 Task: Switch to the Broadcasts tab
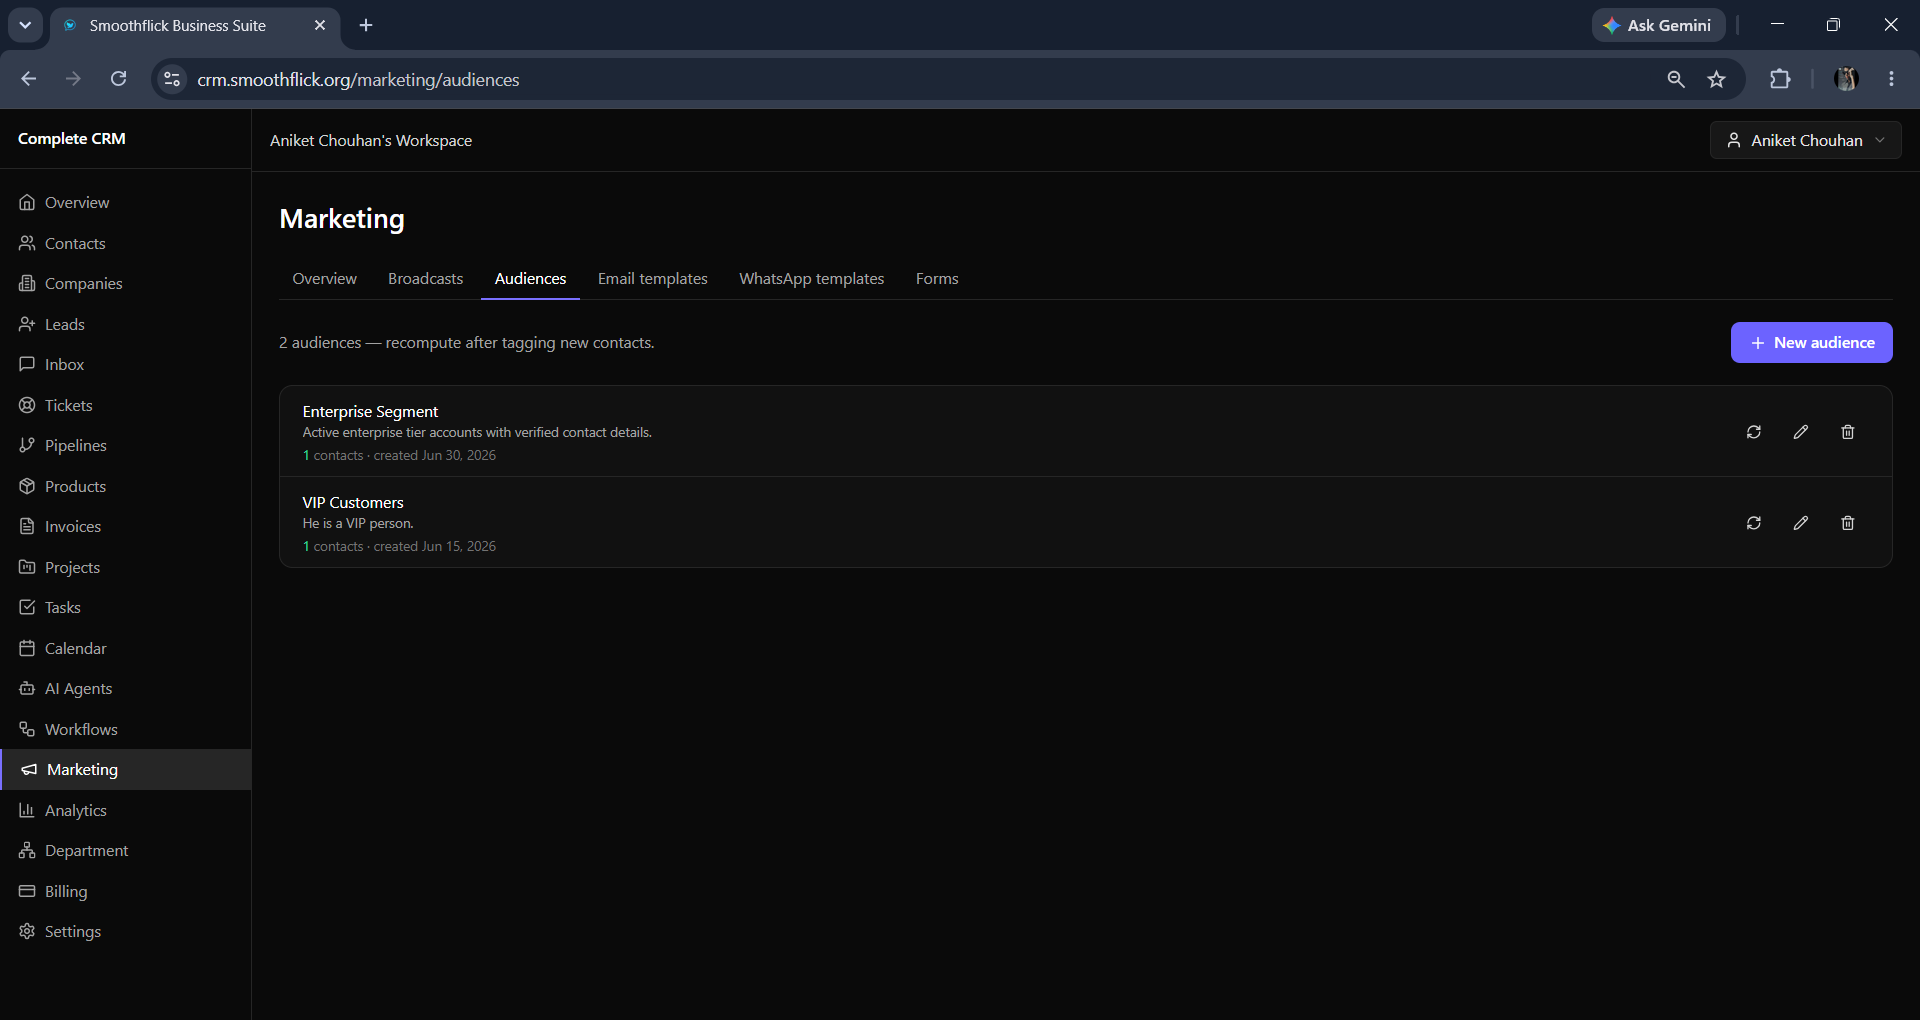pos(426,279)
